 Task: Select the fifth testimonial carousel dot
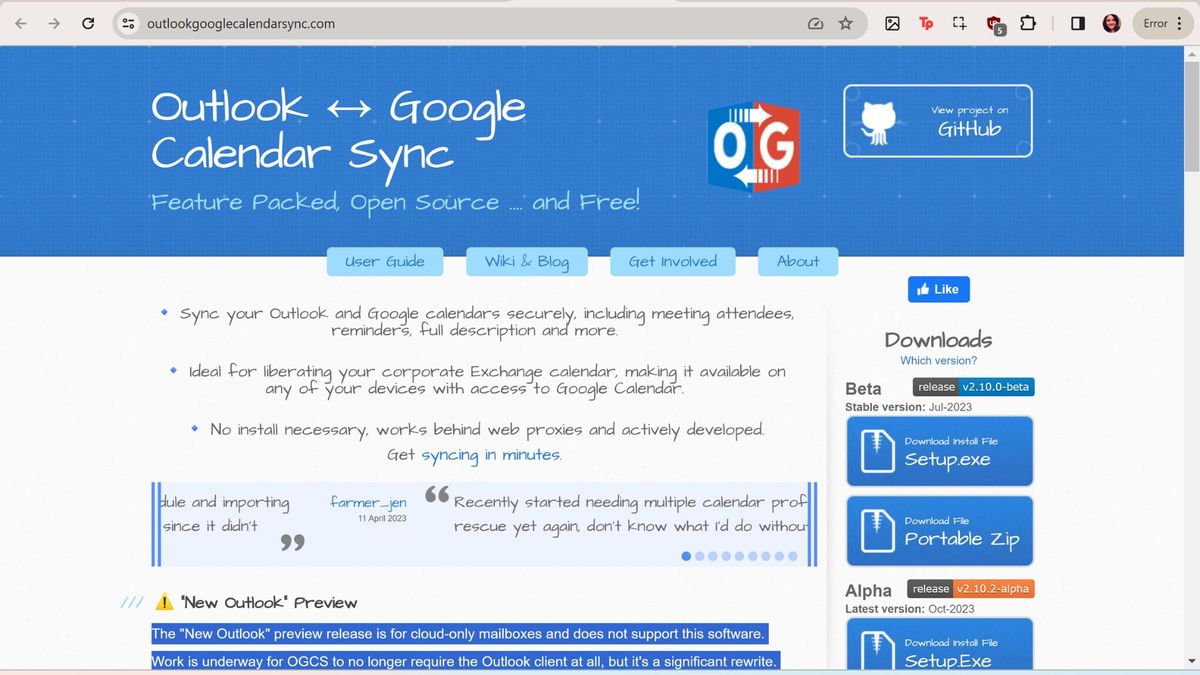(740, 556)
